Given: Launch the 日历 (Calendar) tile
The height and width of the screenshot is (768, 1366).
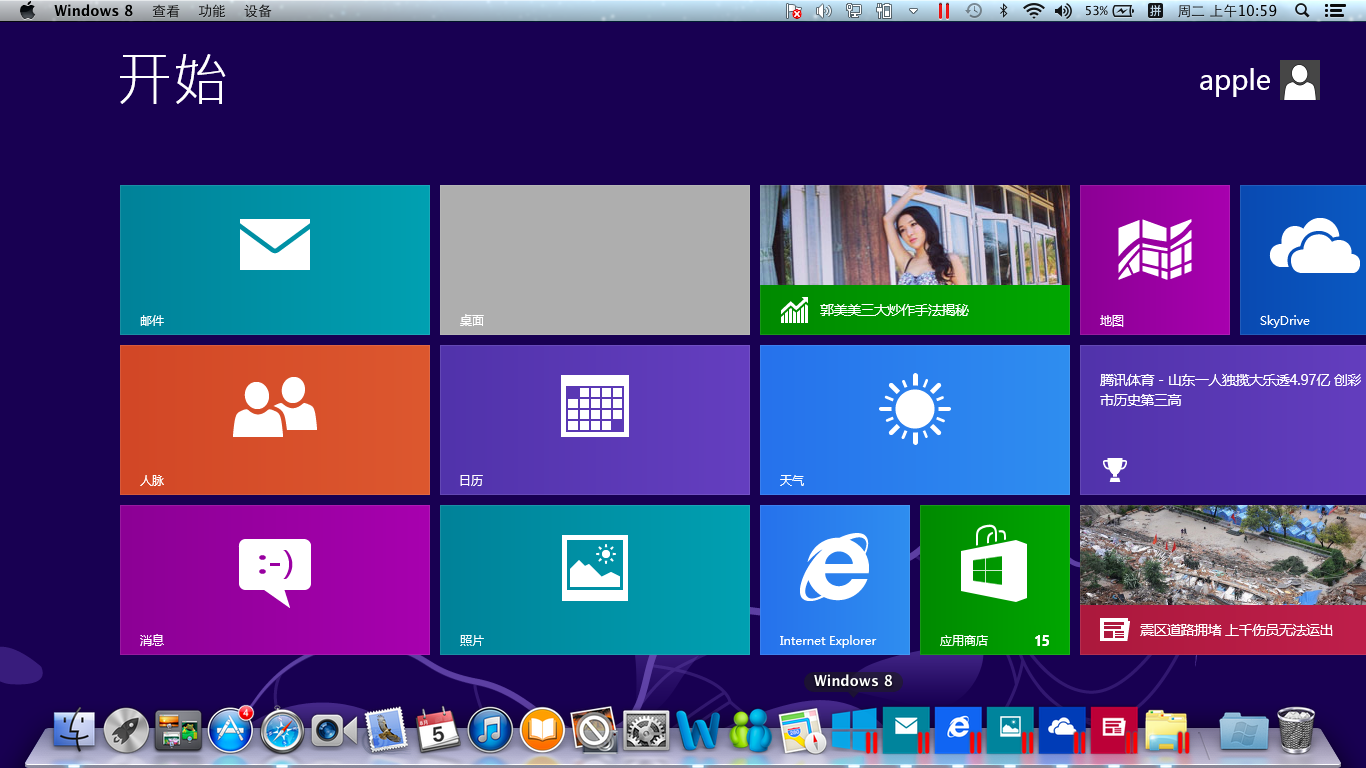Looking at the screenshot, I should click(x=594, y=419).
